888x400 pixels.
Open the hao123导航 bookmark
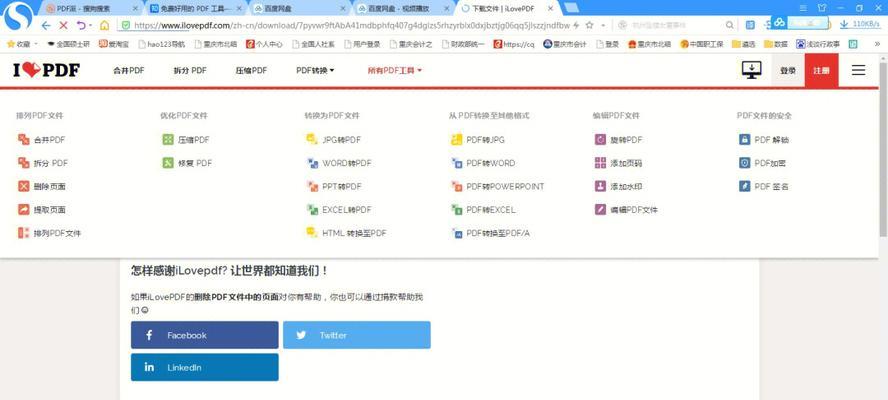tap(162, 44)
